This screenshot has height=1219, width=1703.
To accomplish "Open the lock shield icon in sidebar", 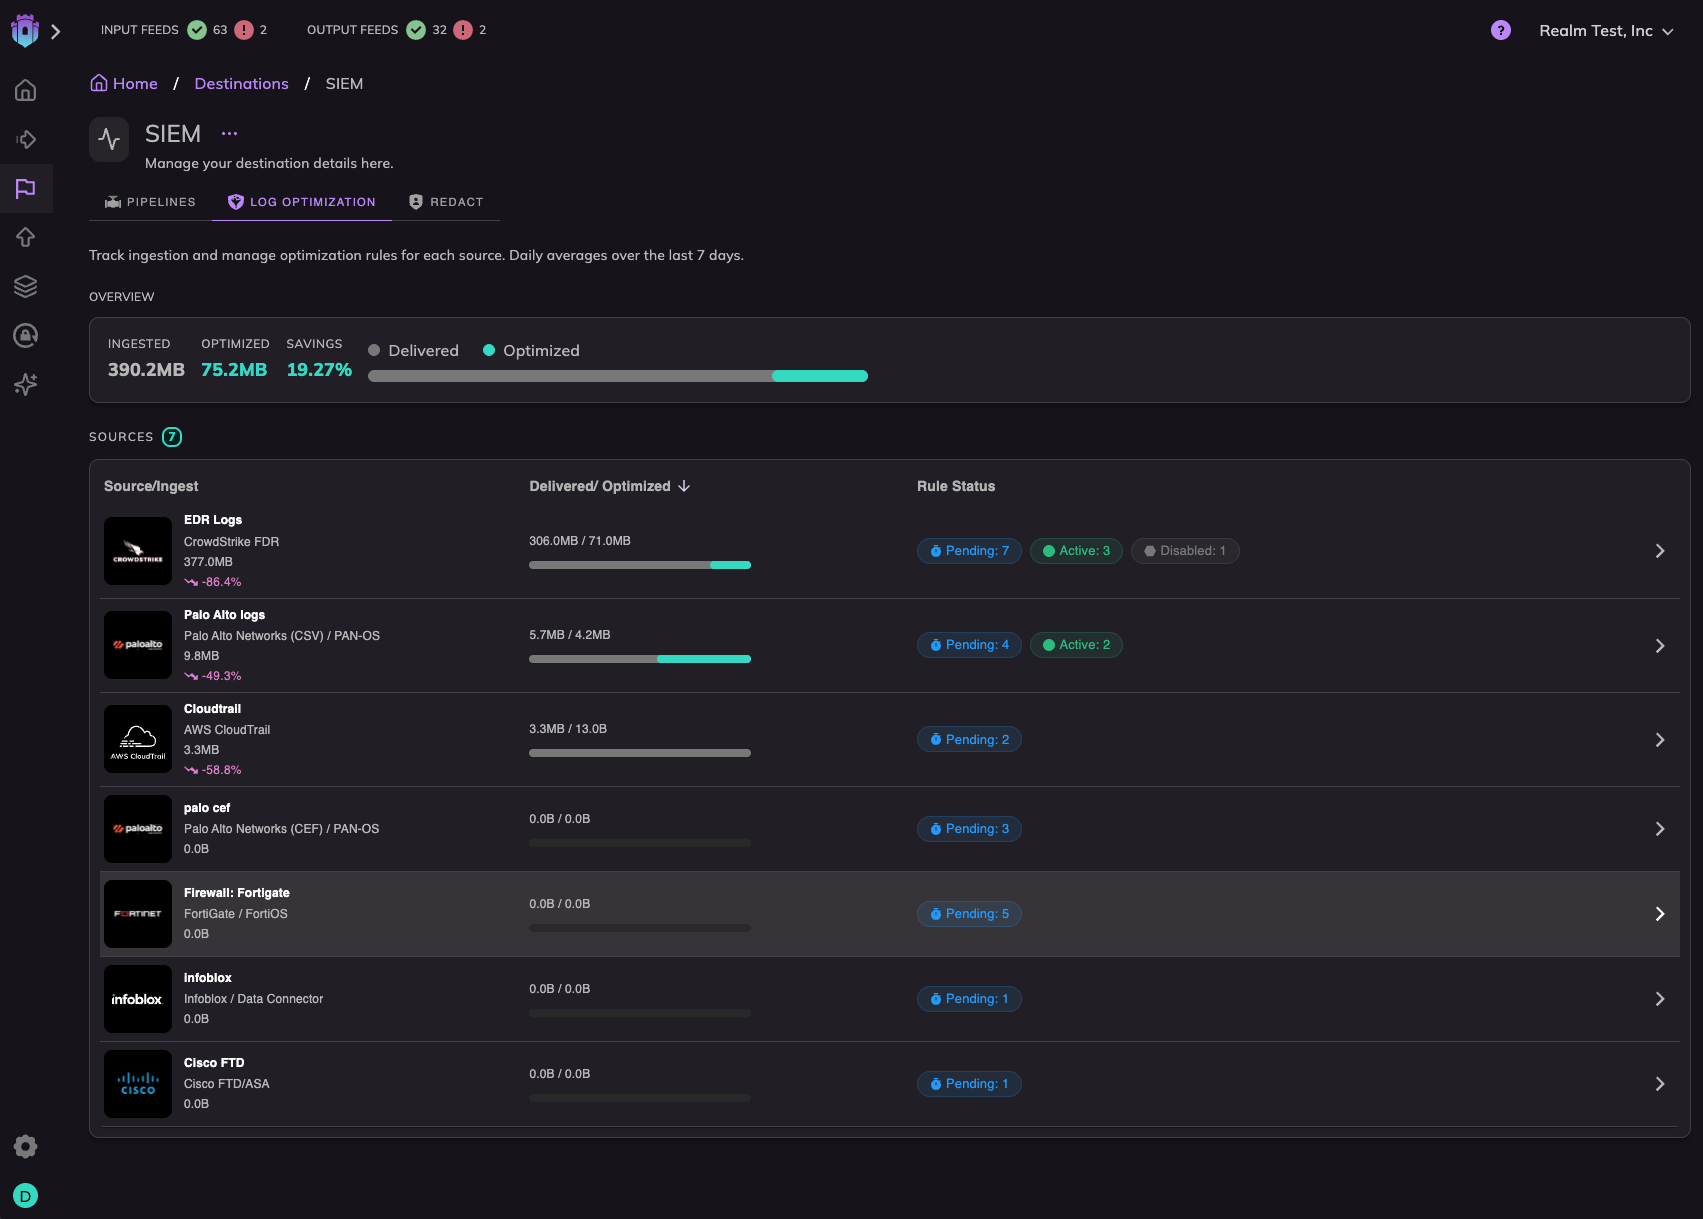I will 26,335.
